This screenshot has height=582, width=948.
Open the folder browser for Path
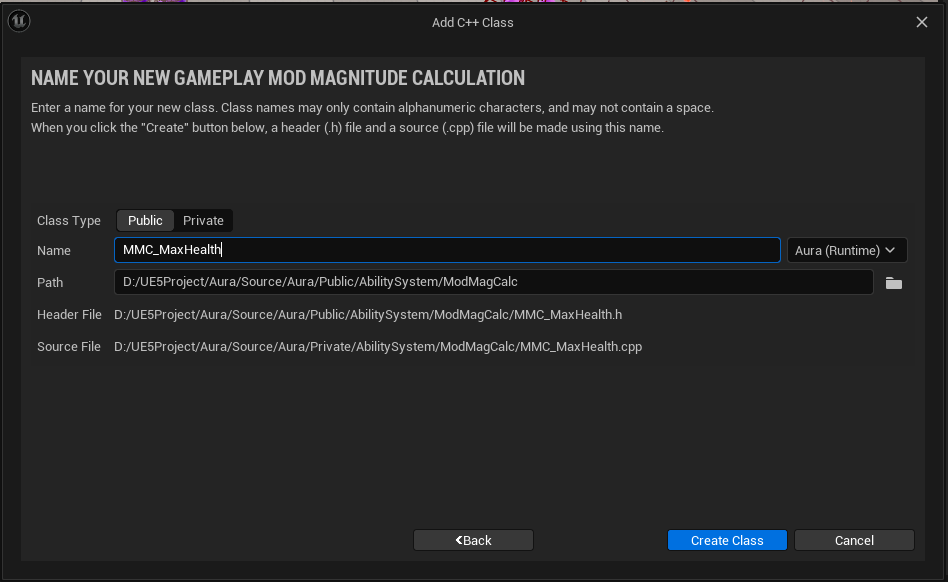click(x=894, y=283)
